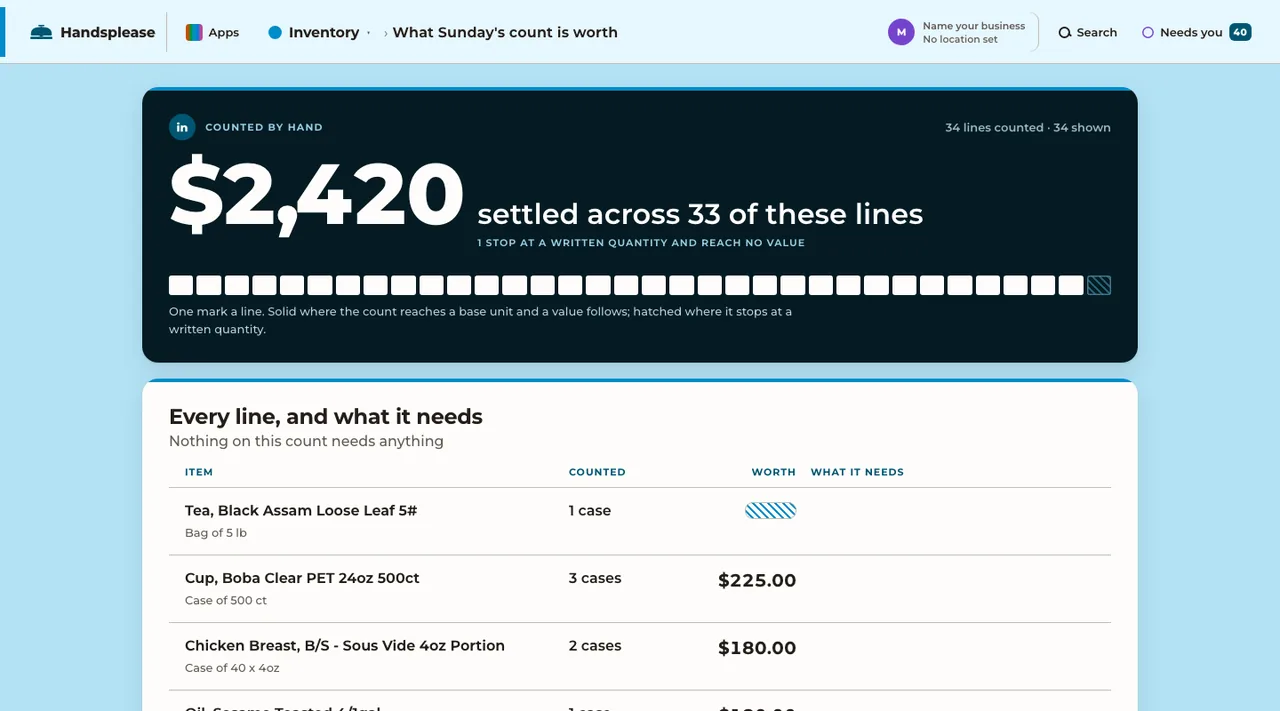Click 'COUNTED BY HAND' label
This screenshot has height=711, width=1280.
click(x=264, y=127)
